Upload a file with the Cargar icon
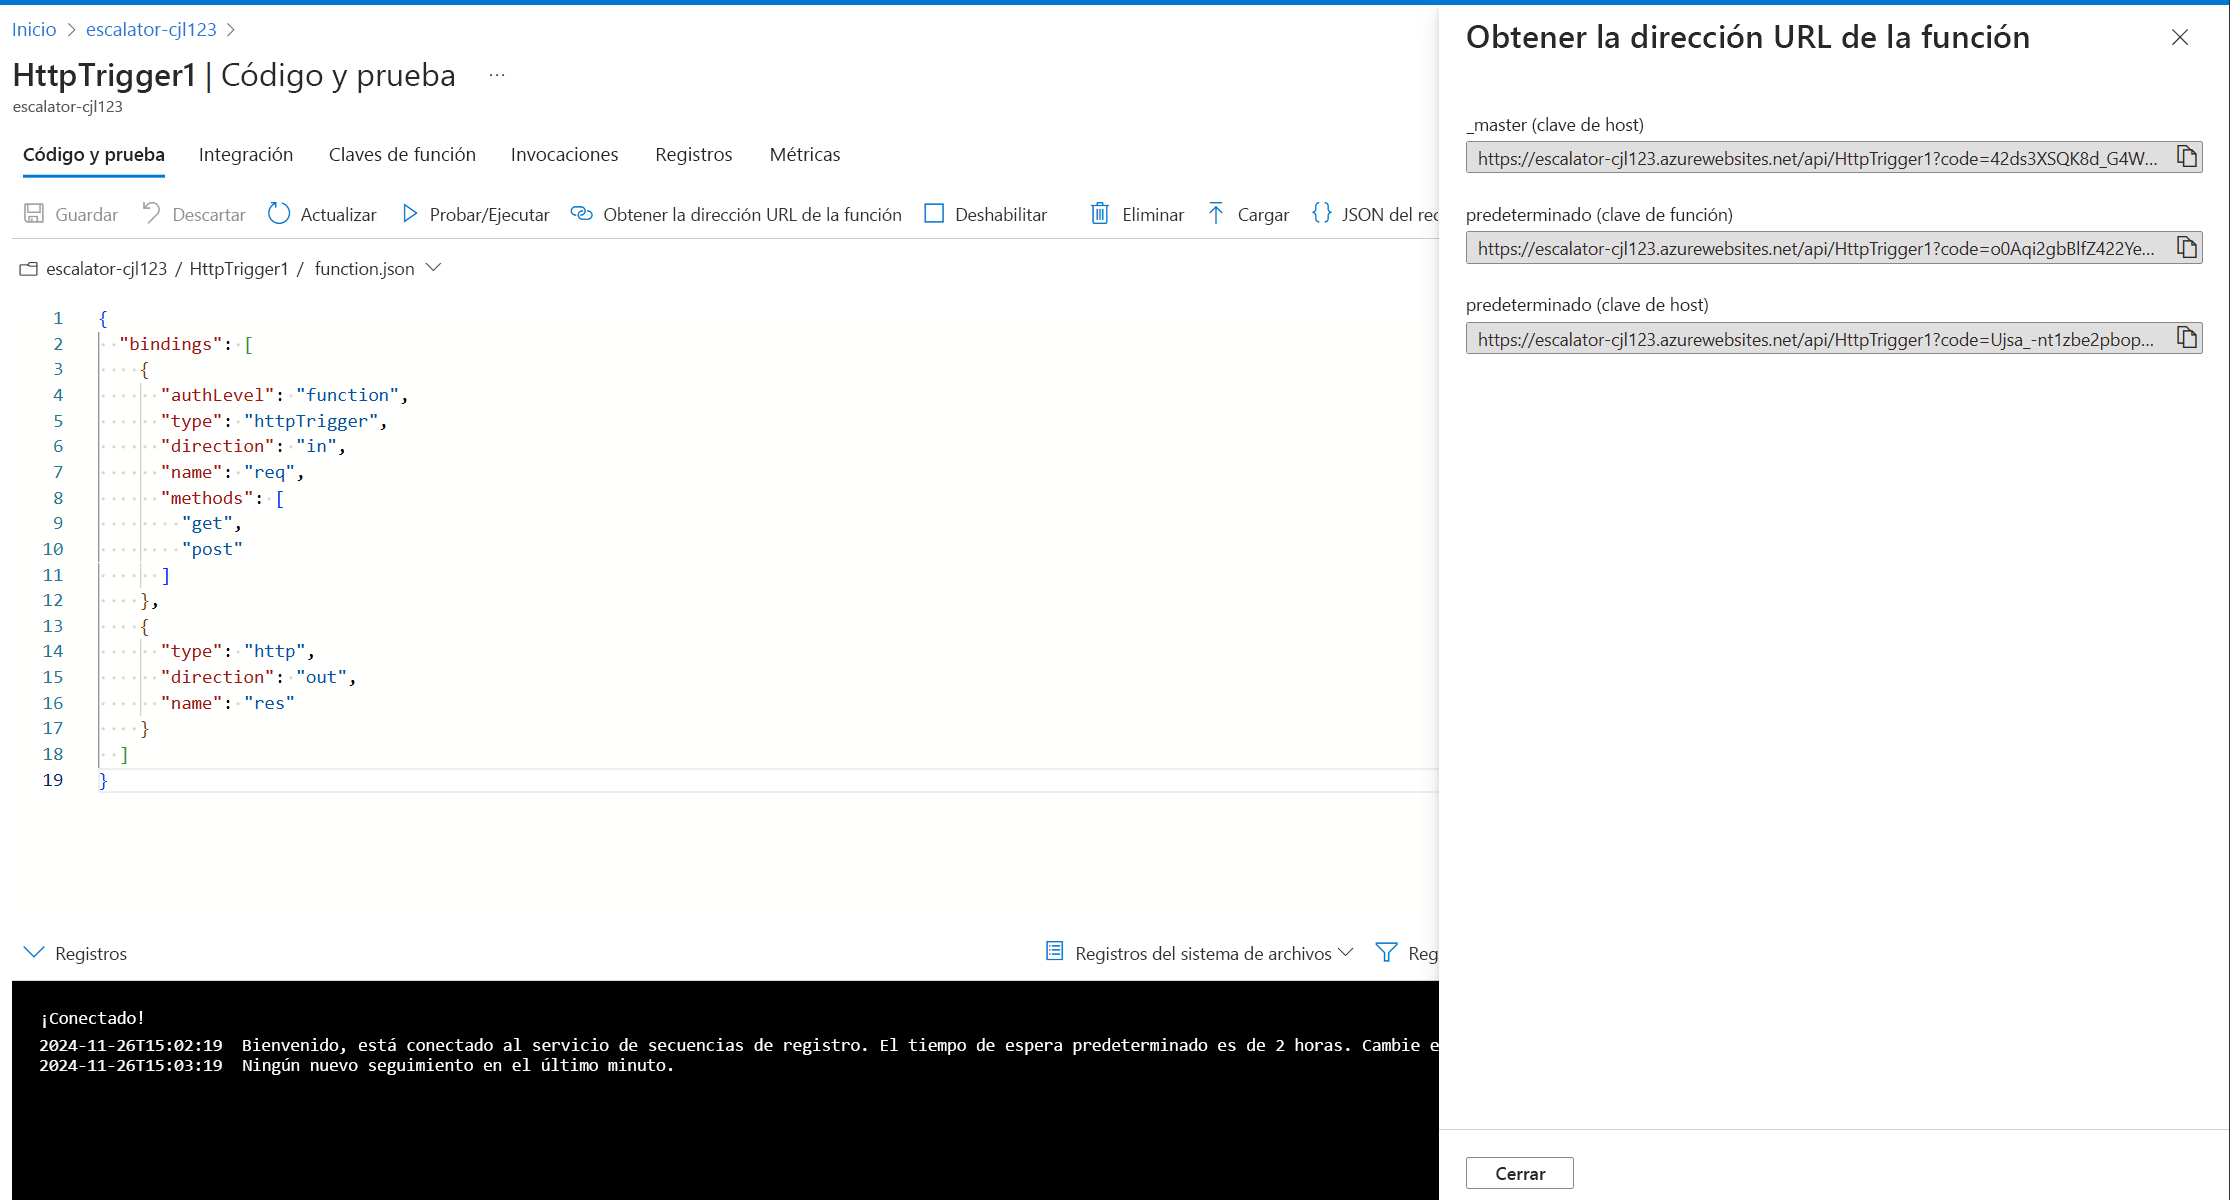 pos(1215,213)
